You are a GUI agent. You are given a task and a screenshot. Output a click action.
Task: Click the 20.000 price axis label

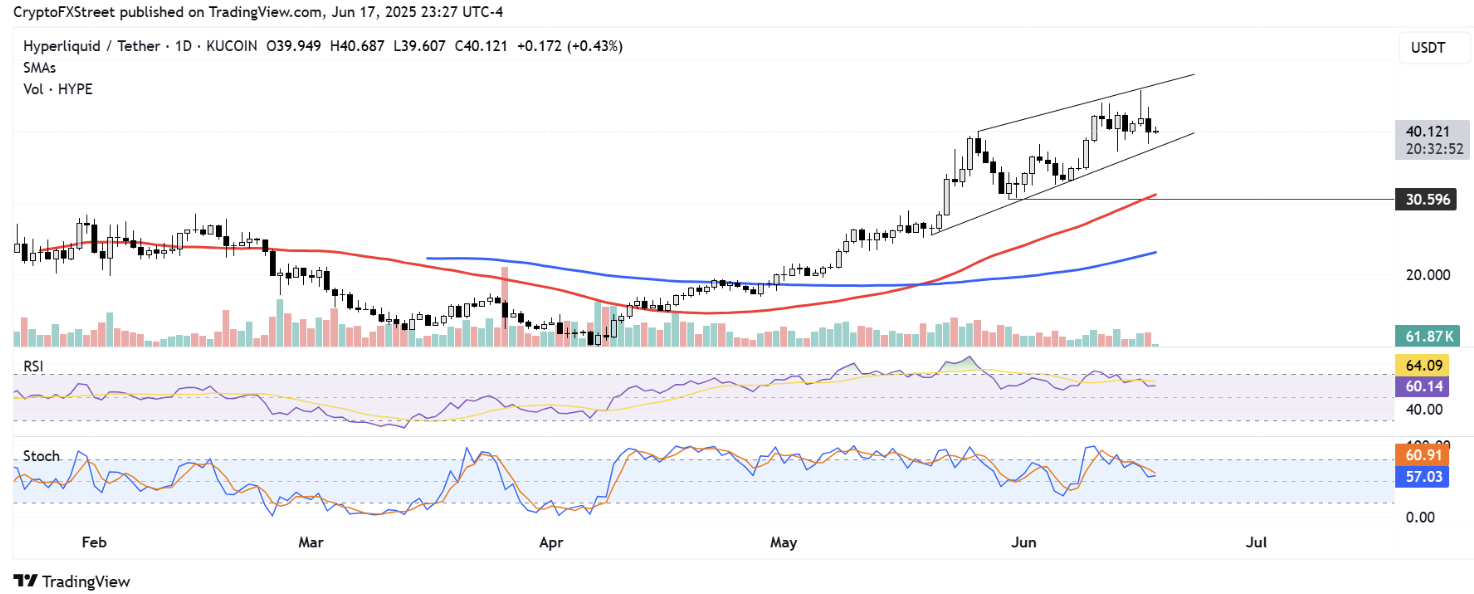coord(1426,275)
